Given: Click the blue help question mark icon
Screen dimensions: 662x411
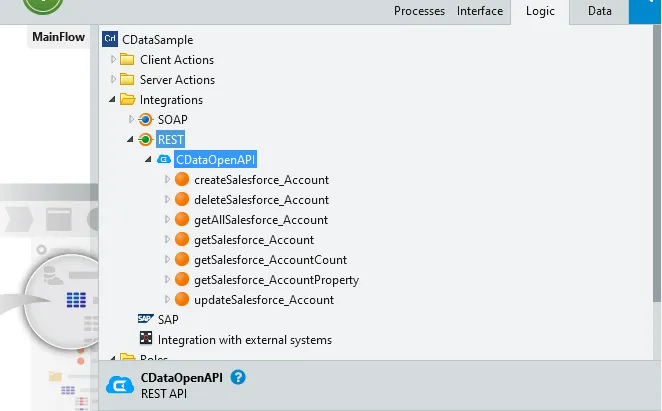Looking at the screenshot, I should tap(238, 377).
